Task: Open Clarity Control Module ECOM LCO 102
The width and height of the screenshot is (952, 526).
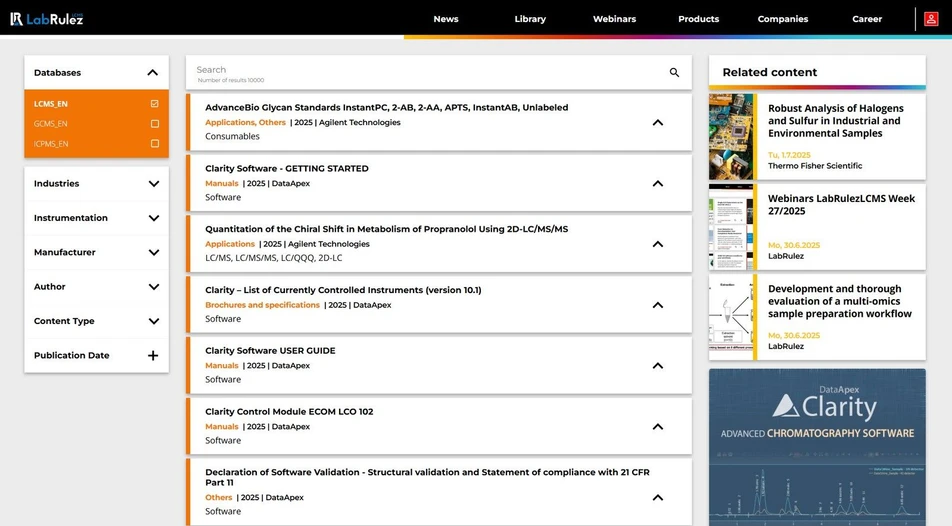Action: click(289, 411)
